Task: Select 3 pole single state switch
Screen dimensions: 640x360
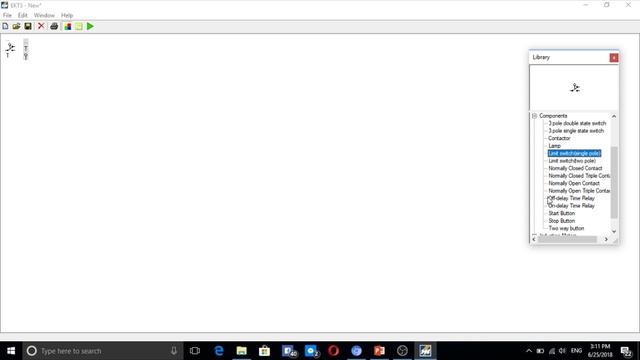Action: tap(576, 131)
